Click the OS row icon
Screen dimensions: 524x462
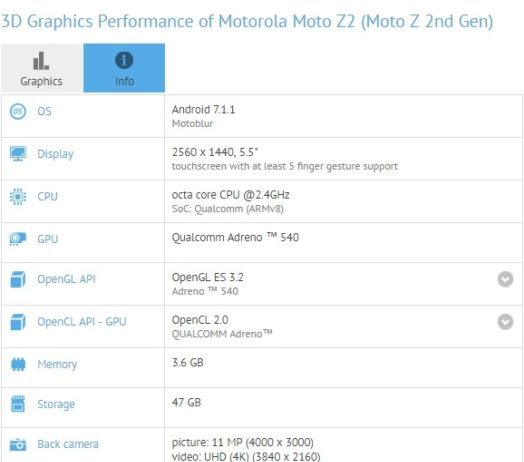pos(18,111)
